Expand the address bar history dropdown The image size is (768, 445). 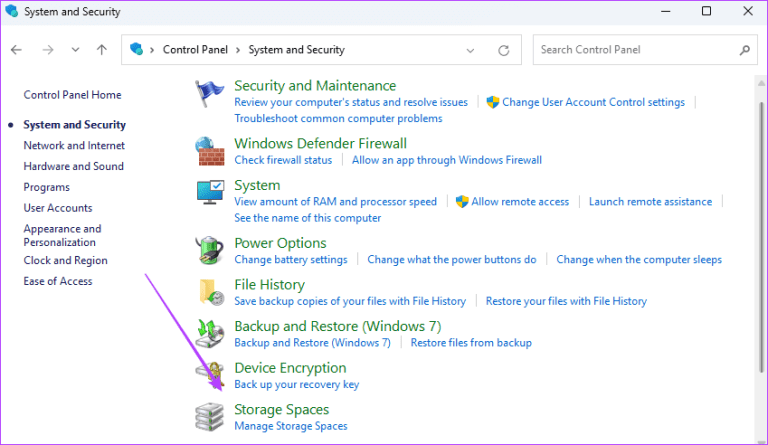click(470, 49)
